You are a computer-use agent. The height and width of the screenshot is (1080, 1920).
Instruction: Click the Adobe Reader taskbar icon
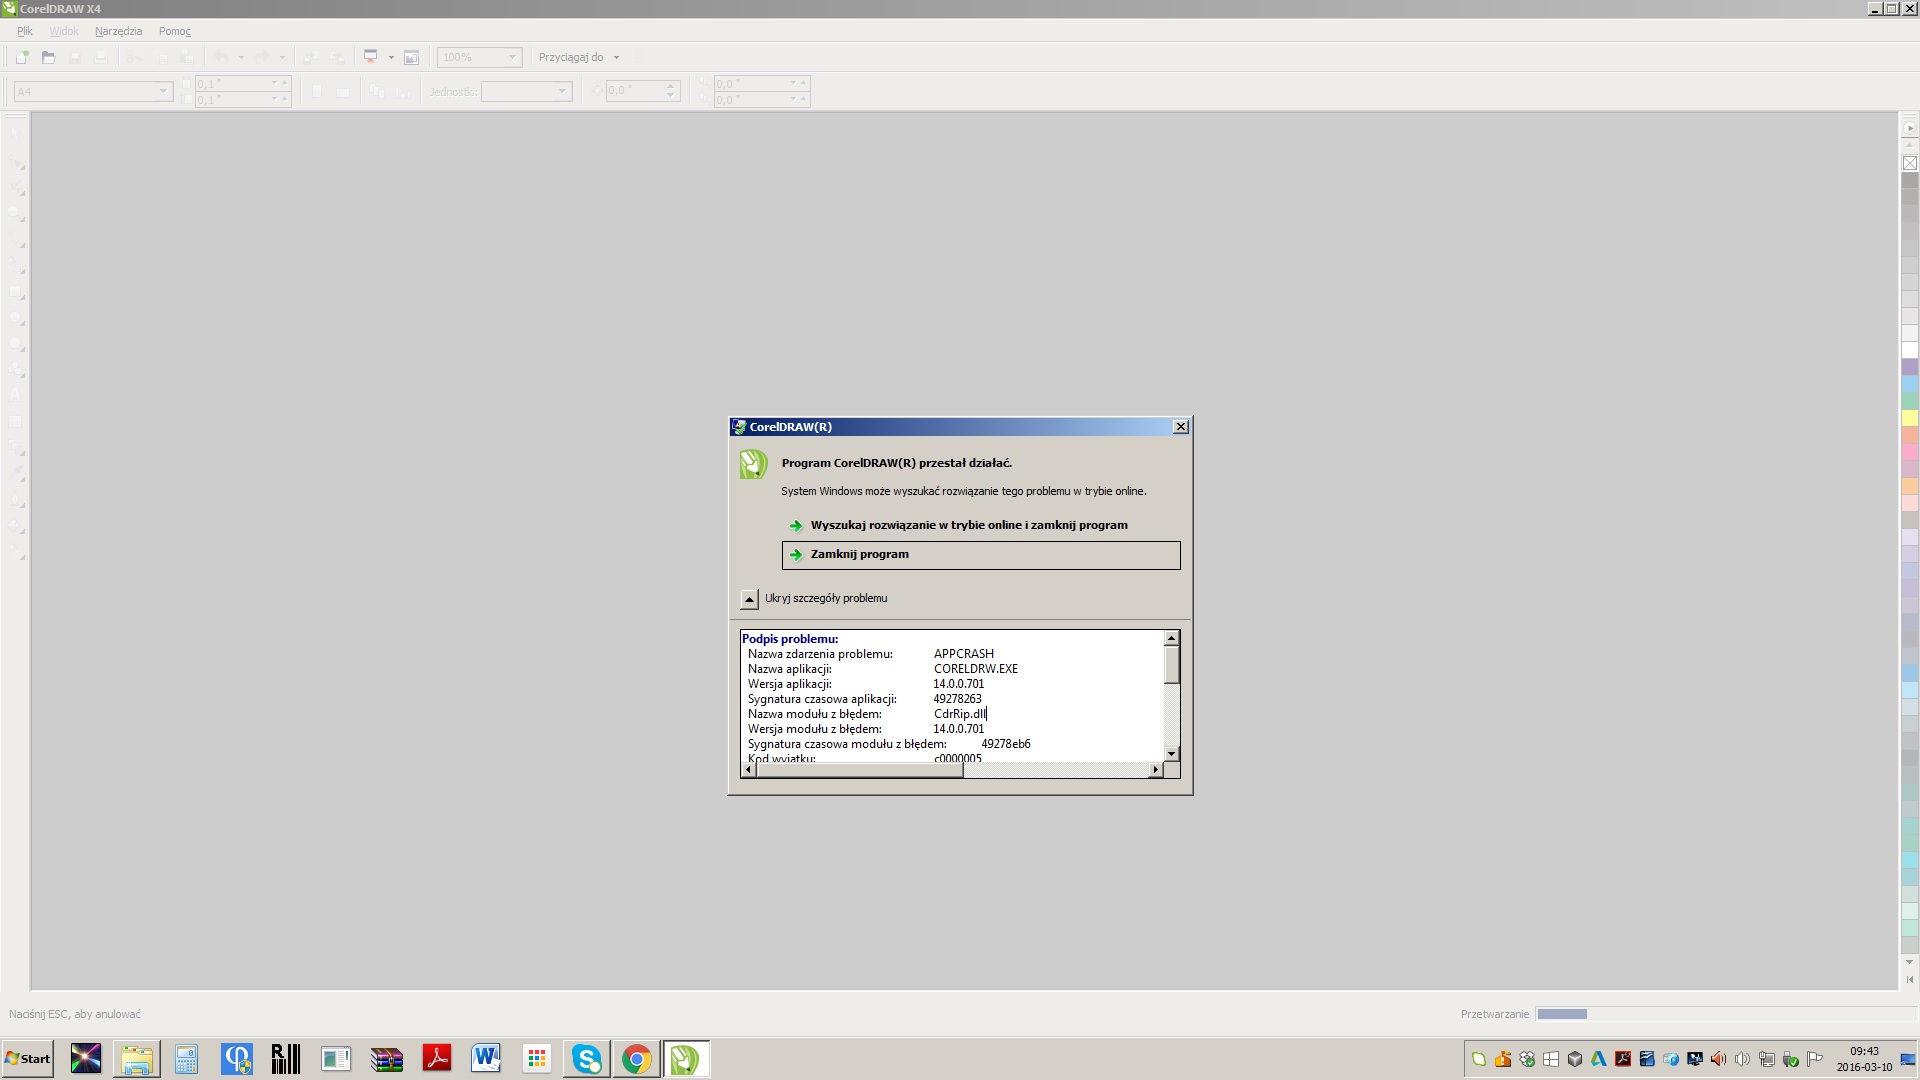[x=437, y=1059]
